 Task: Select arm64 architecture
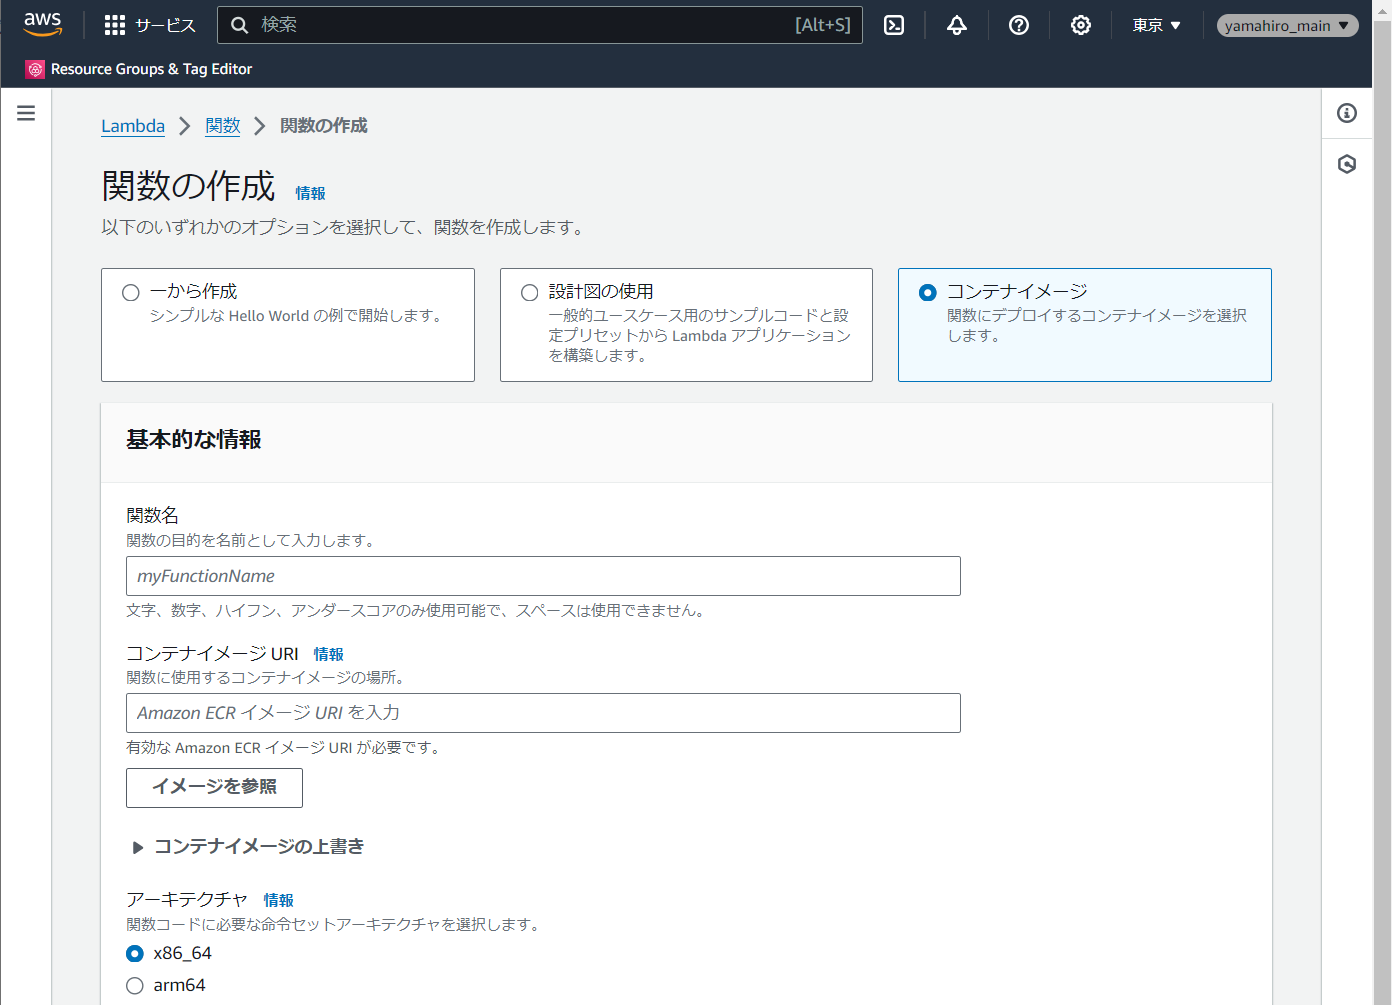pyautogui.click(x=134, y=985)
